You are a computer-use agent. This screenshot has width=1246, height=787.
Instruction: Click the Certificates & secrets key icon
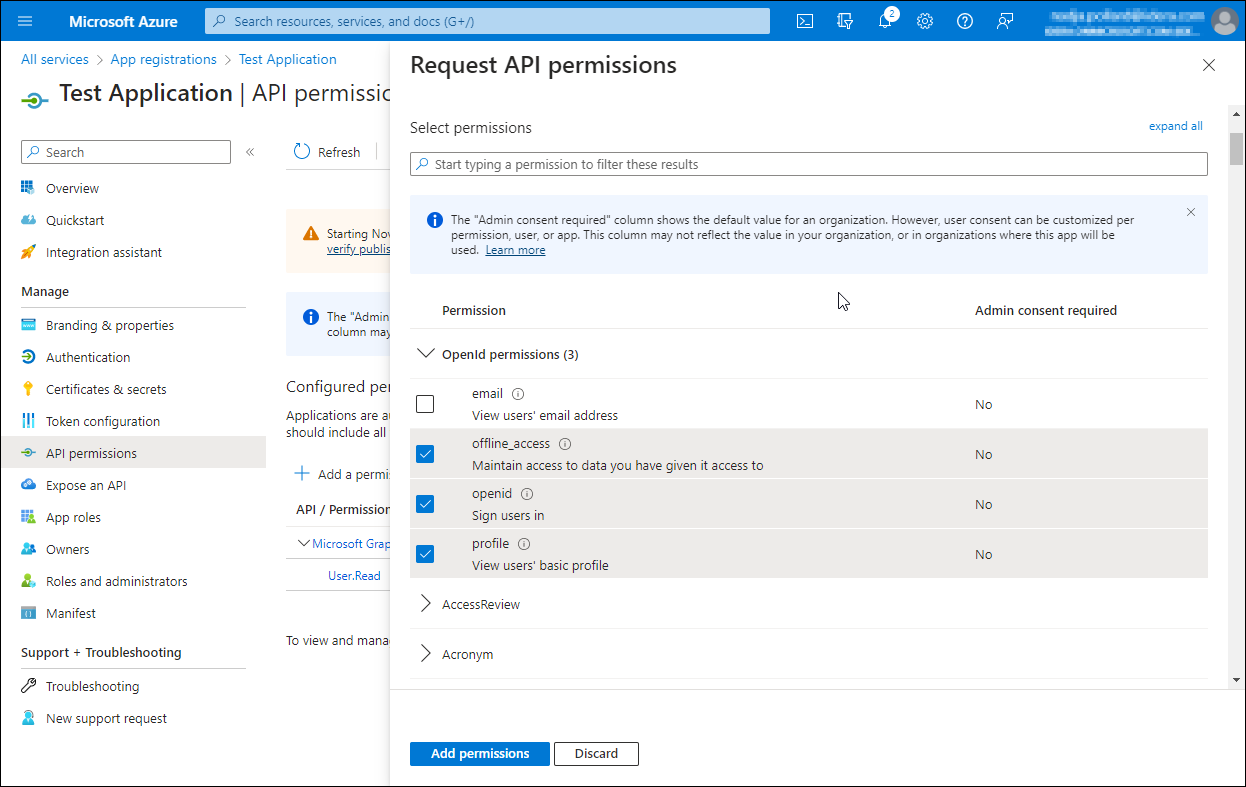pyautogui.click(x=28, y=389)
